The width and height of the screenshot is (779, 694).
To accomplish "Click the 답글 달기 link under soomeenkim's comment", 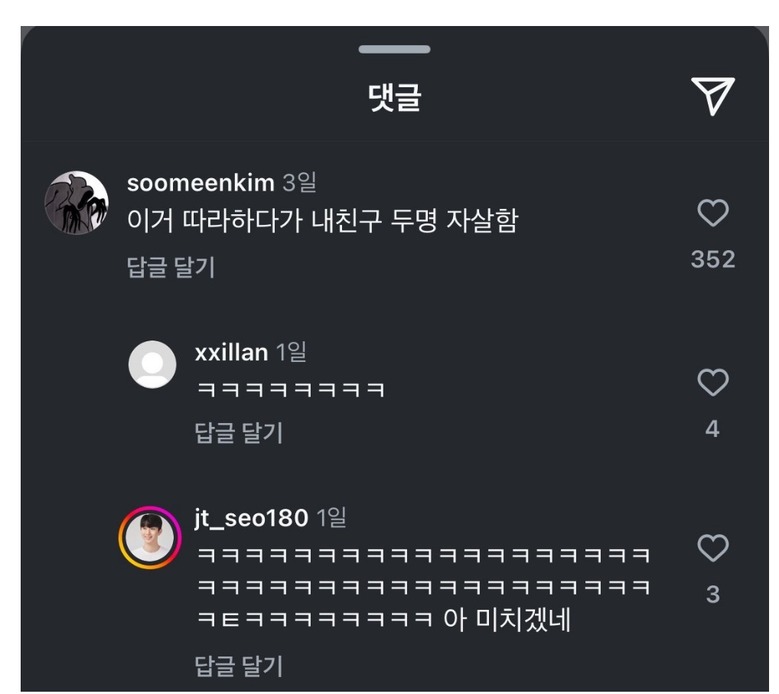I will (x=171, y=267).
